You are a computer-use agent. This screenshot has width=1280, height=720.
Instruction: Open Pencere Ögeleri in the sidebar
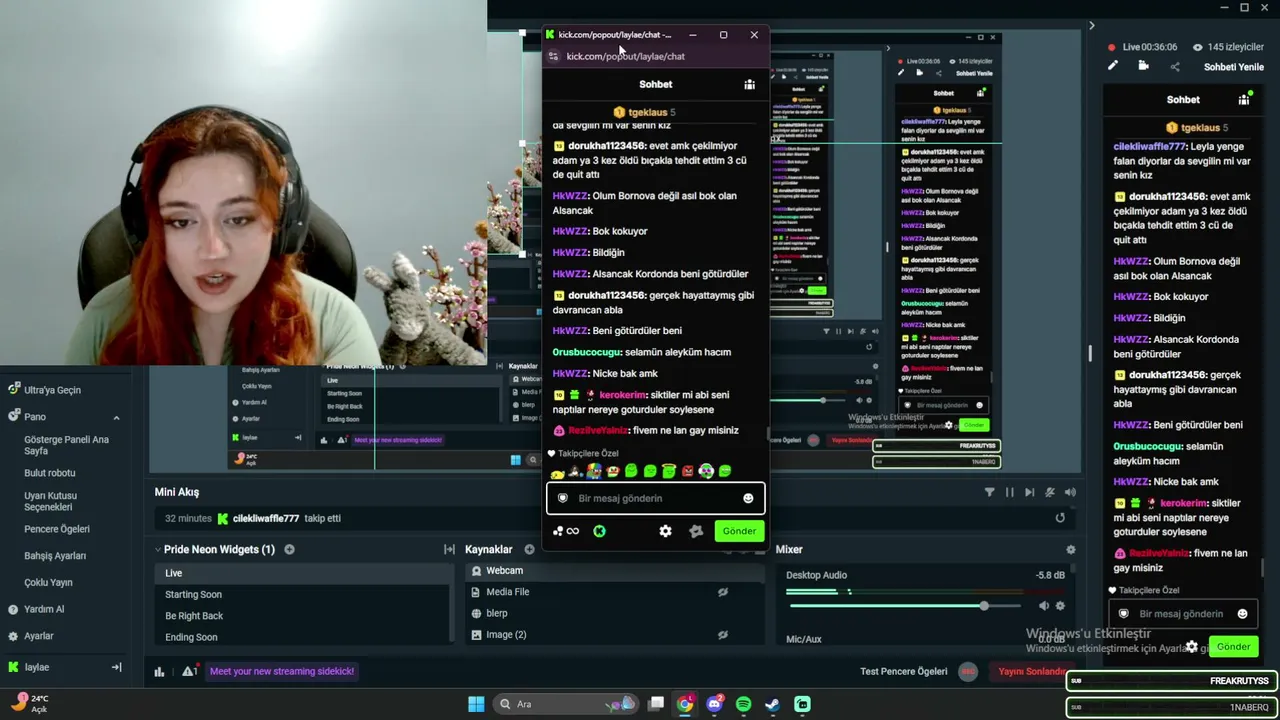pyautogui.click(x=57, y=529)
